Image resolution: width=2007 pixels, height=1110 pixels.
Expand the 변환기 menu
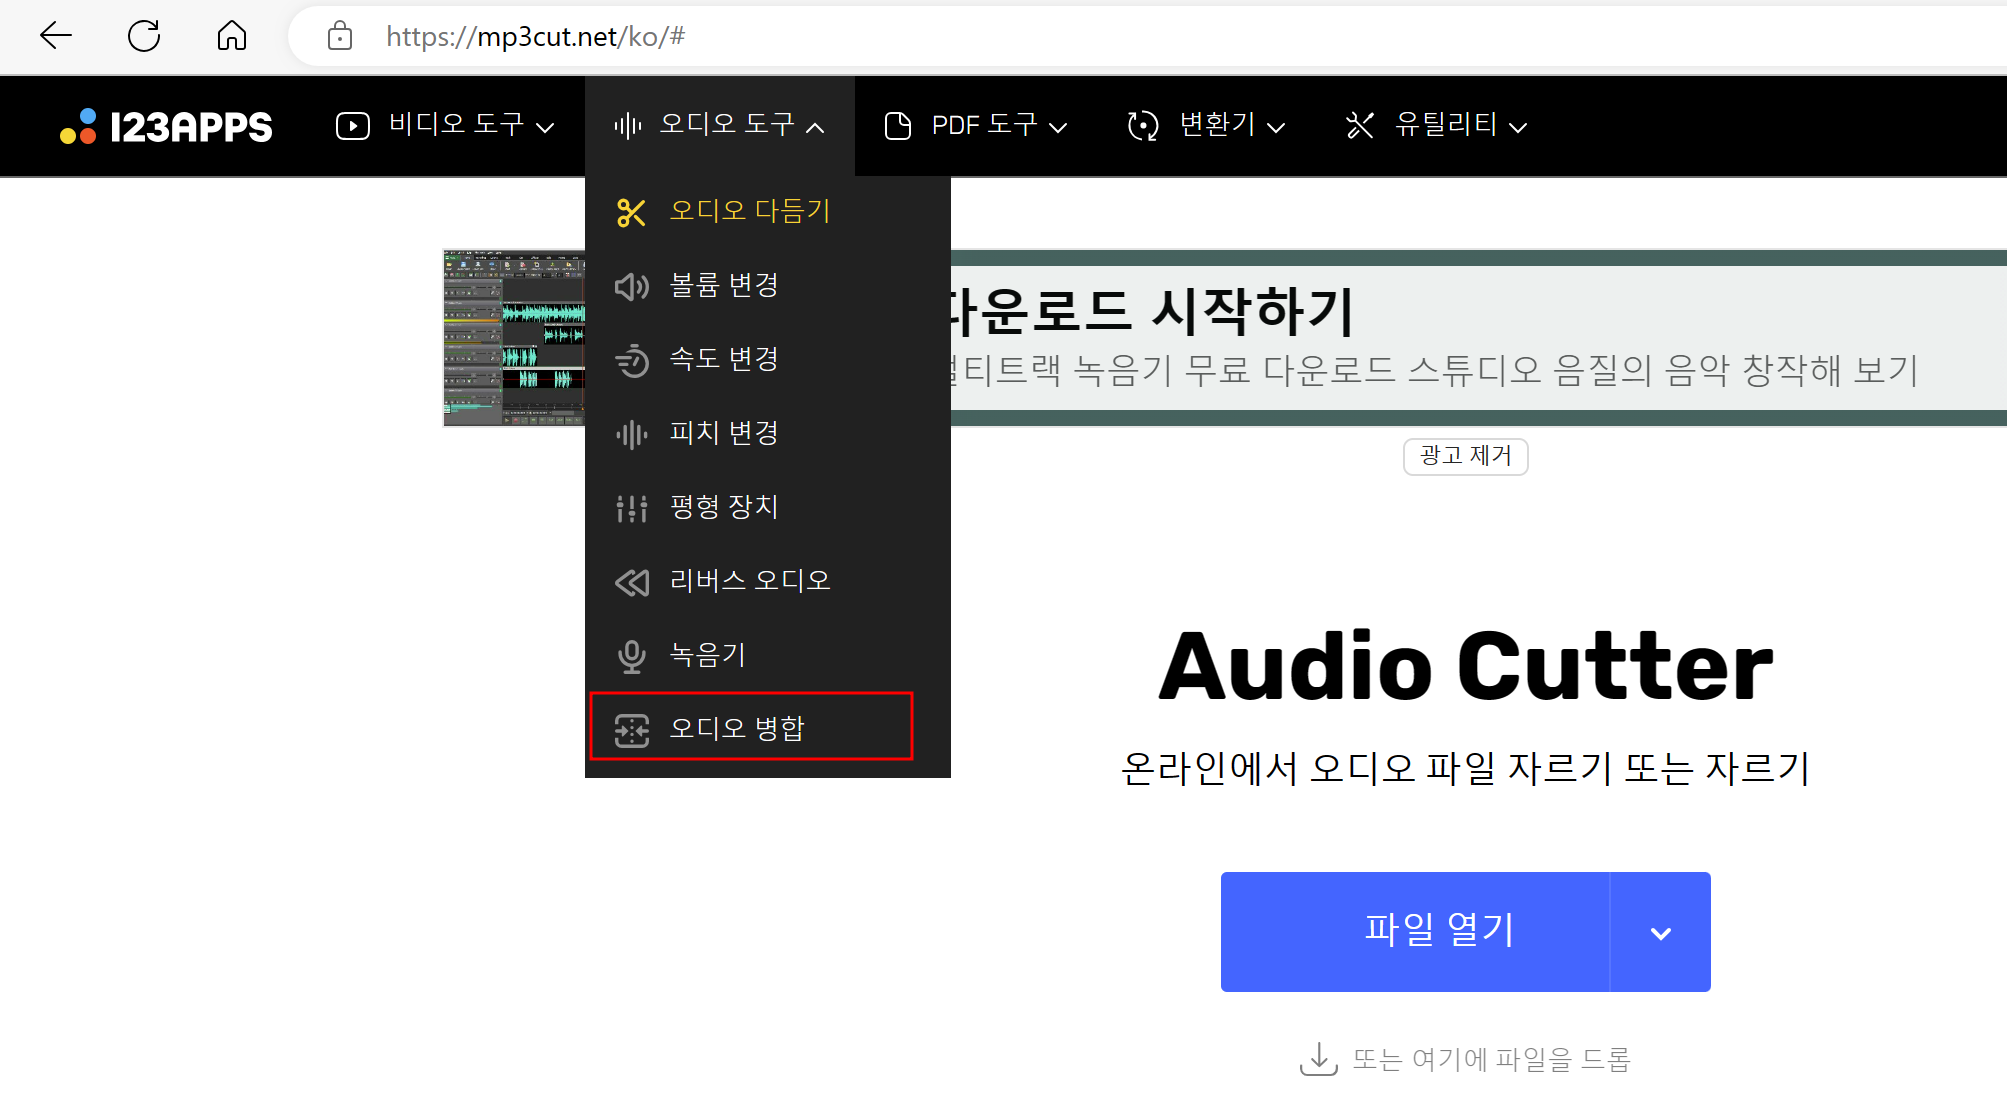click(1206, 126)
